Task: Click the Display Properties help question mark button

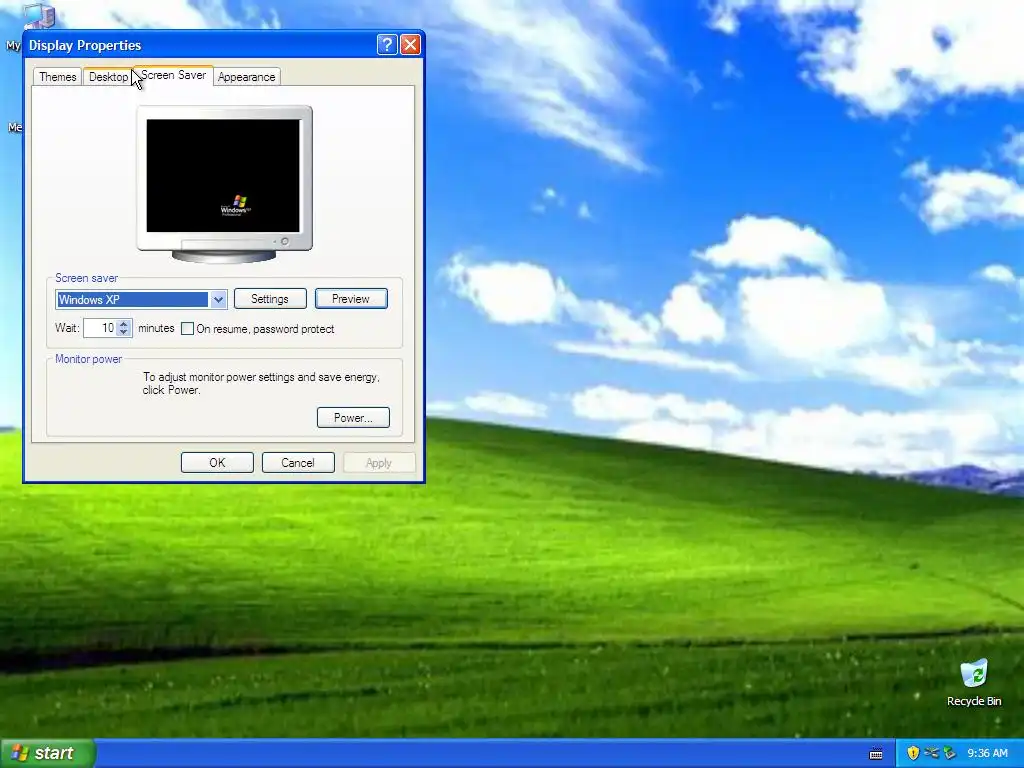Action: coord(387,44)
